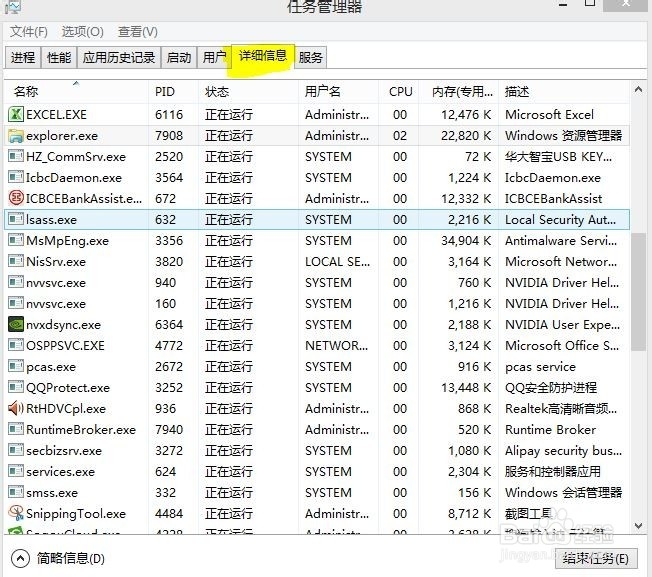Switch to the 用户 tab
Viewport: 652px width, 577px height.
(x=214, y=57)
